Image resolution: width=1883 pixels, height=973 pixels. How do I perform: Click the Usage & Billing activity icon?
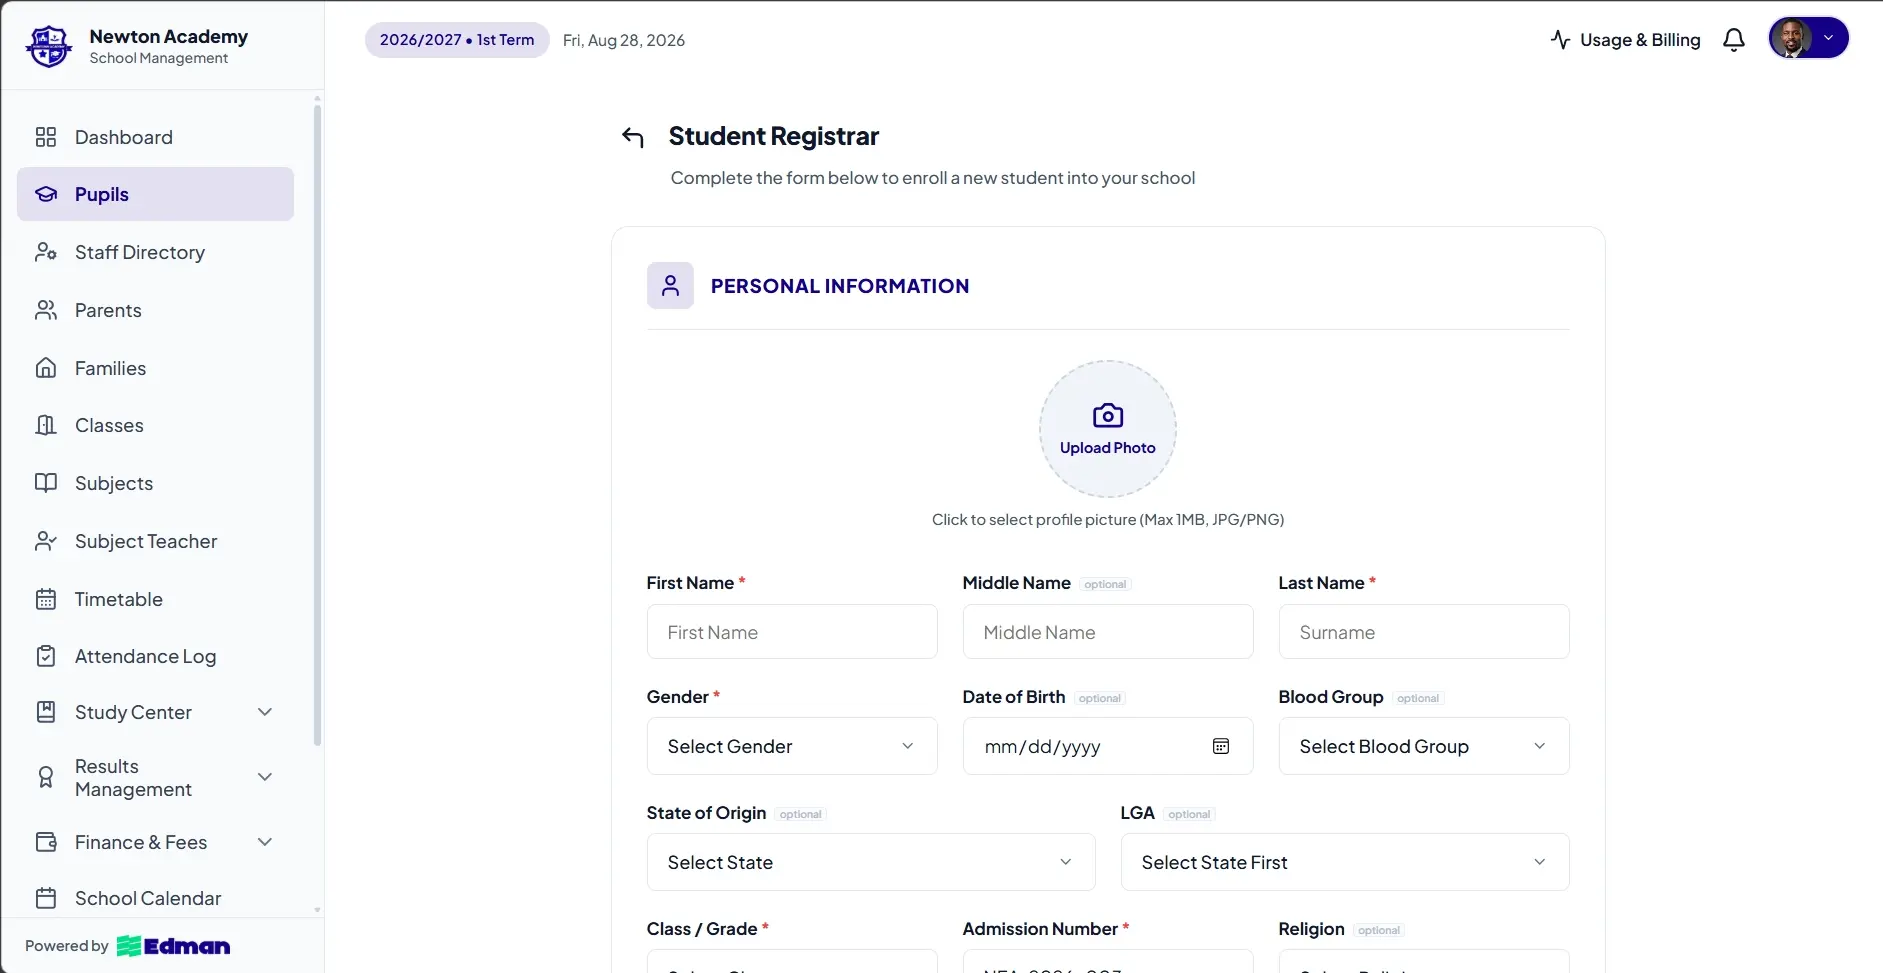pos(1560,40)
